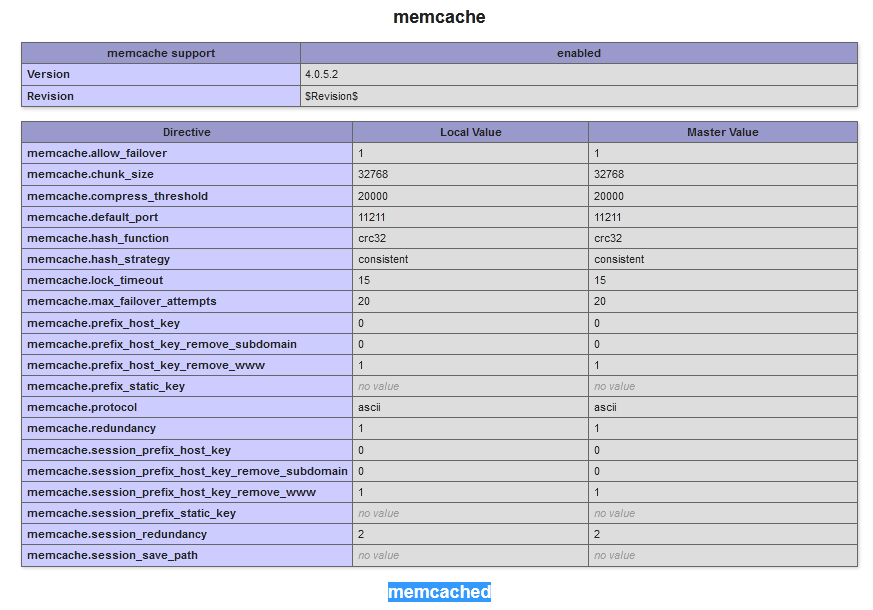This screenshot has width=873, height=610.
Task: Select the 'memcache support' header cell
Action: (x=161, y=53)
